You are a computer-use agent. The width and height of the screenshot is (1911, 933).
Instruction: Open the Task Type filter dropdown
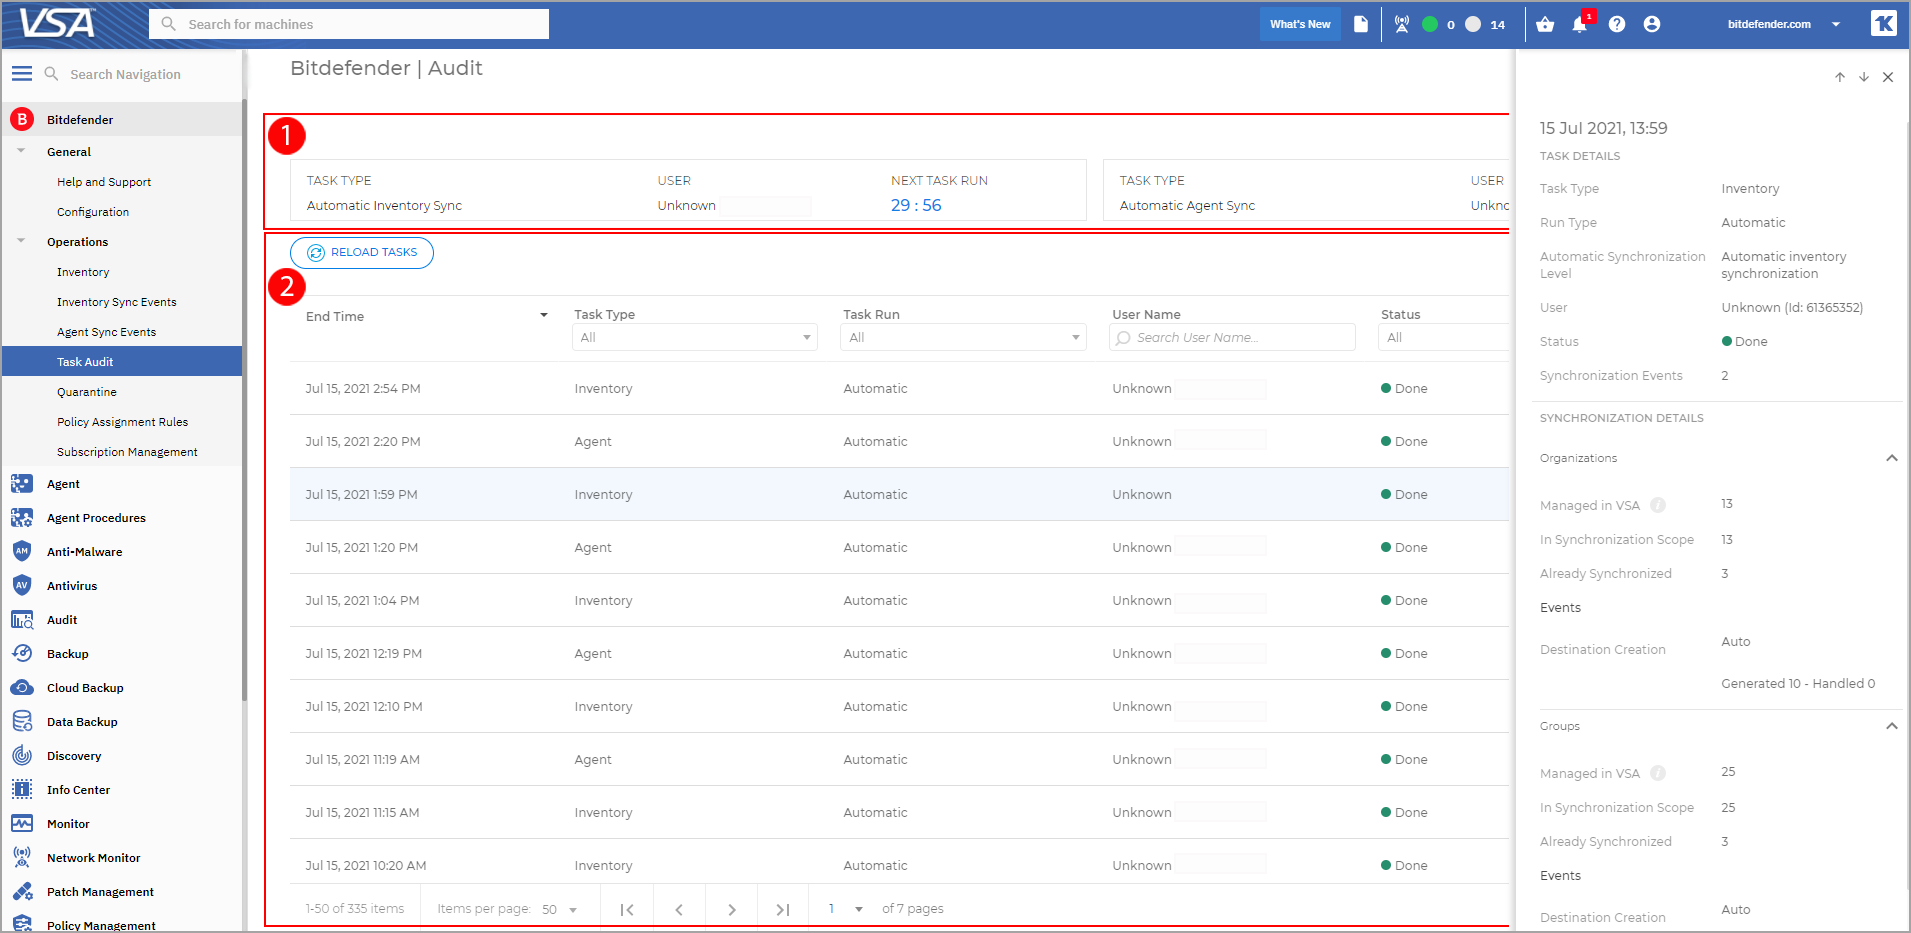[x=694, y=338]
